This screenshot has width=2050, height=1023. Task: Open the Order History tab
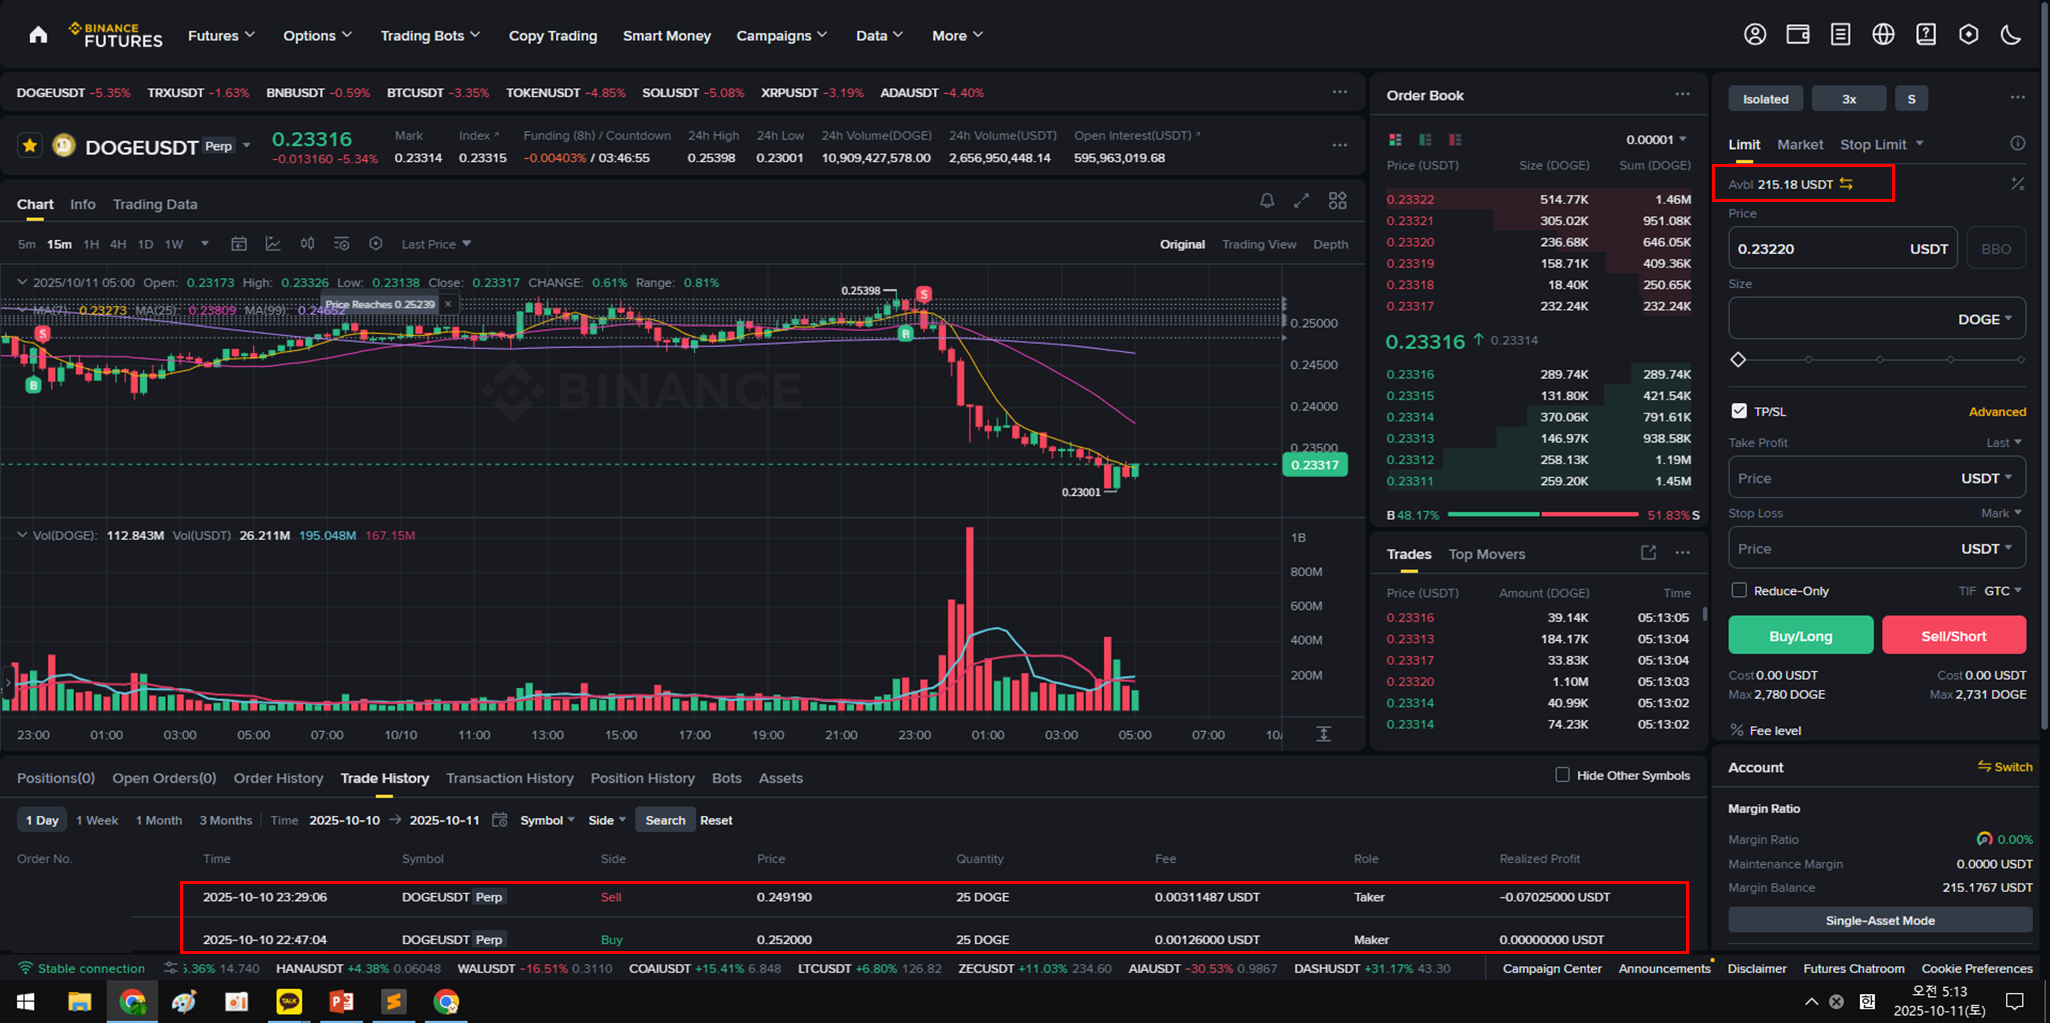point(278,778)
